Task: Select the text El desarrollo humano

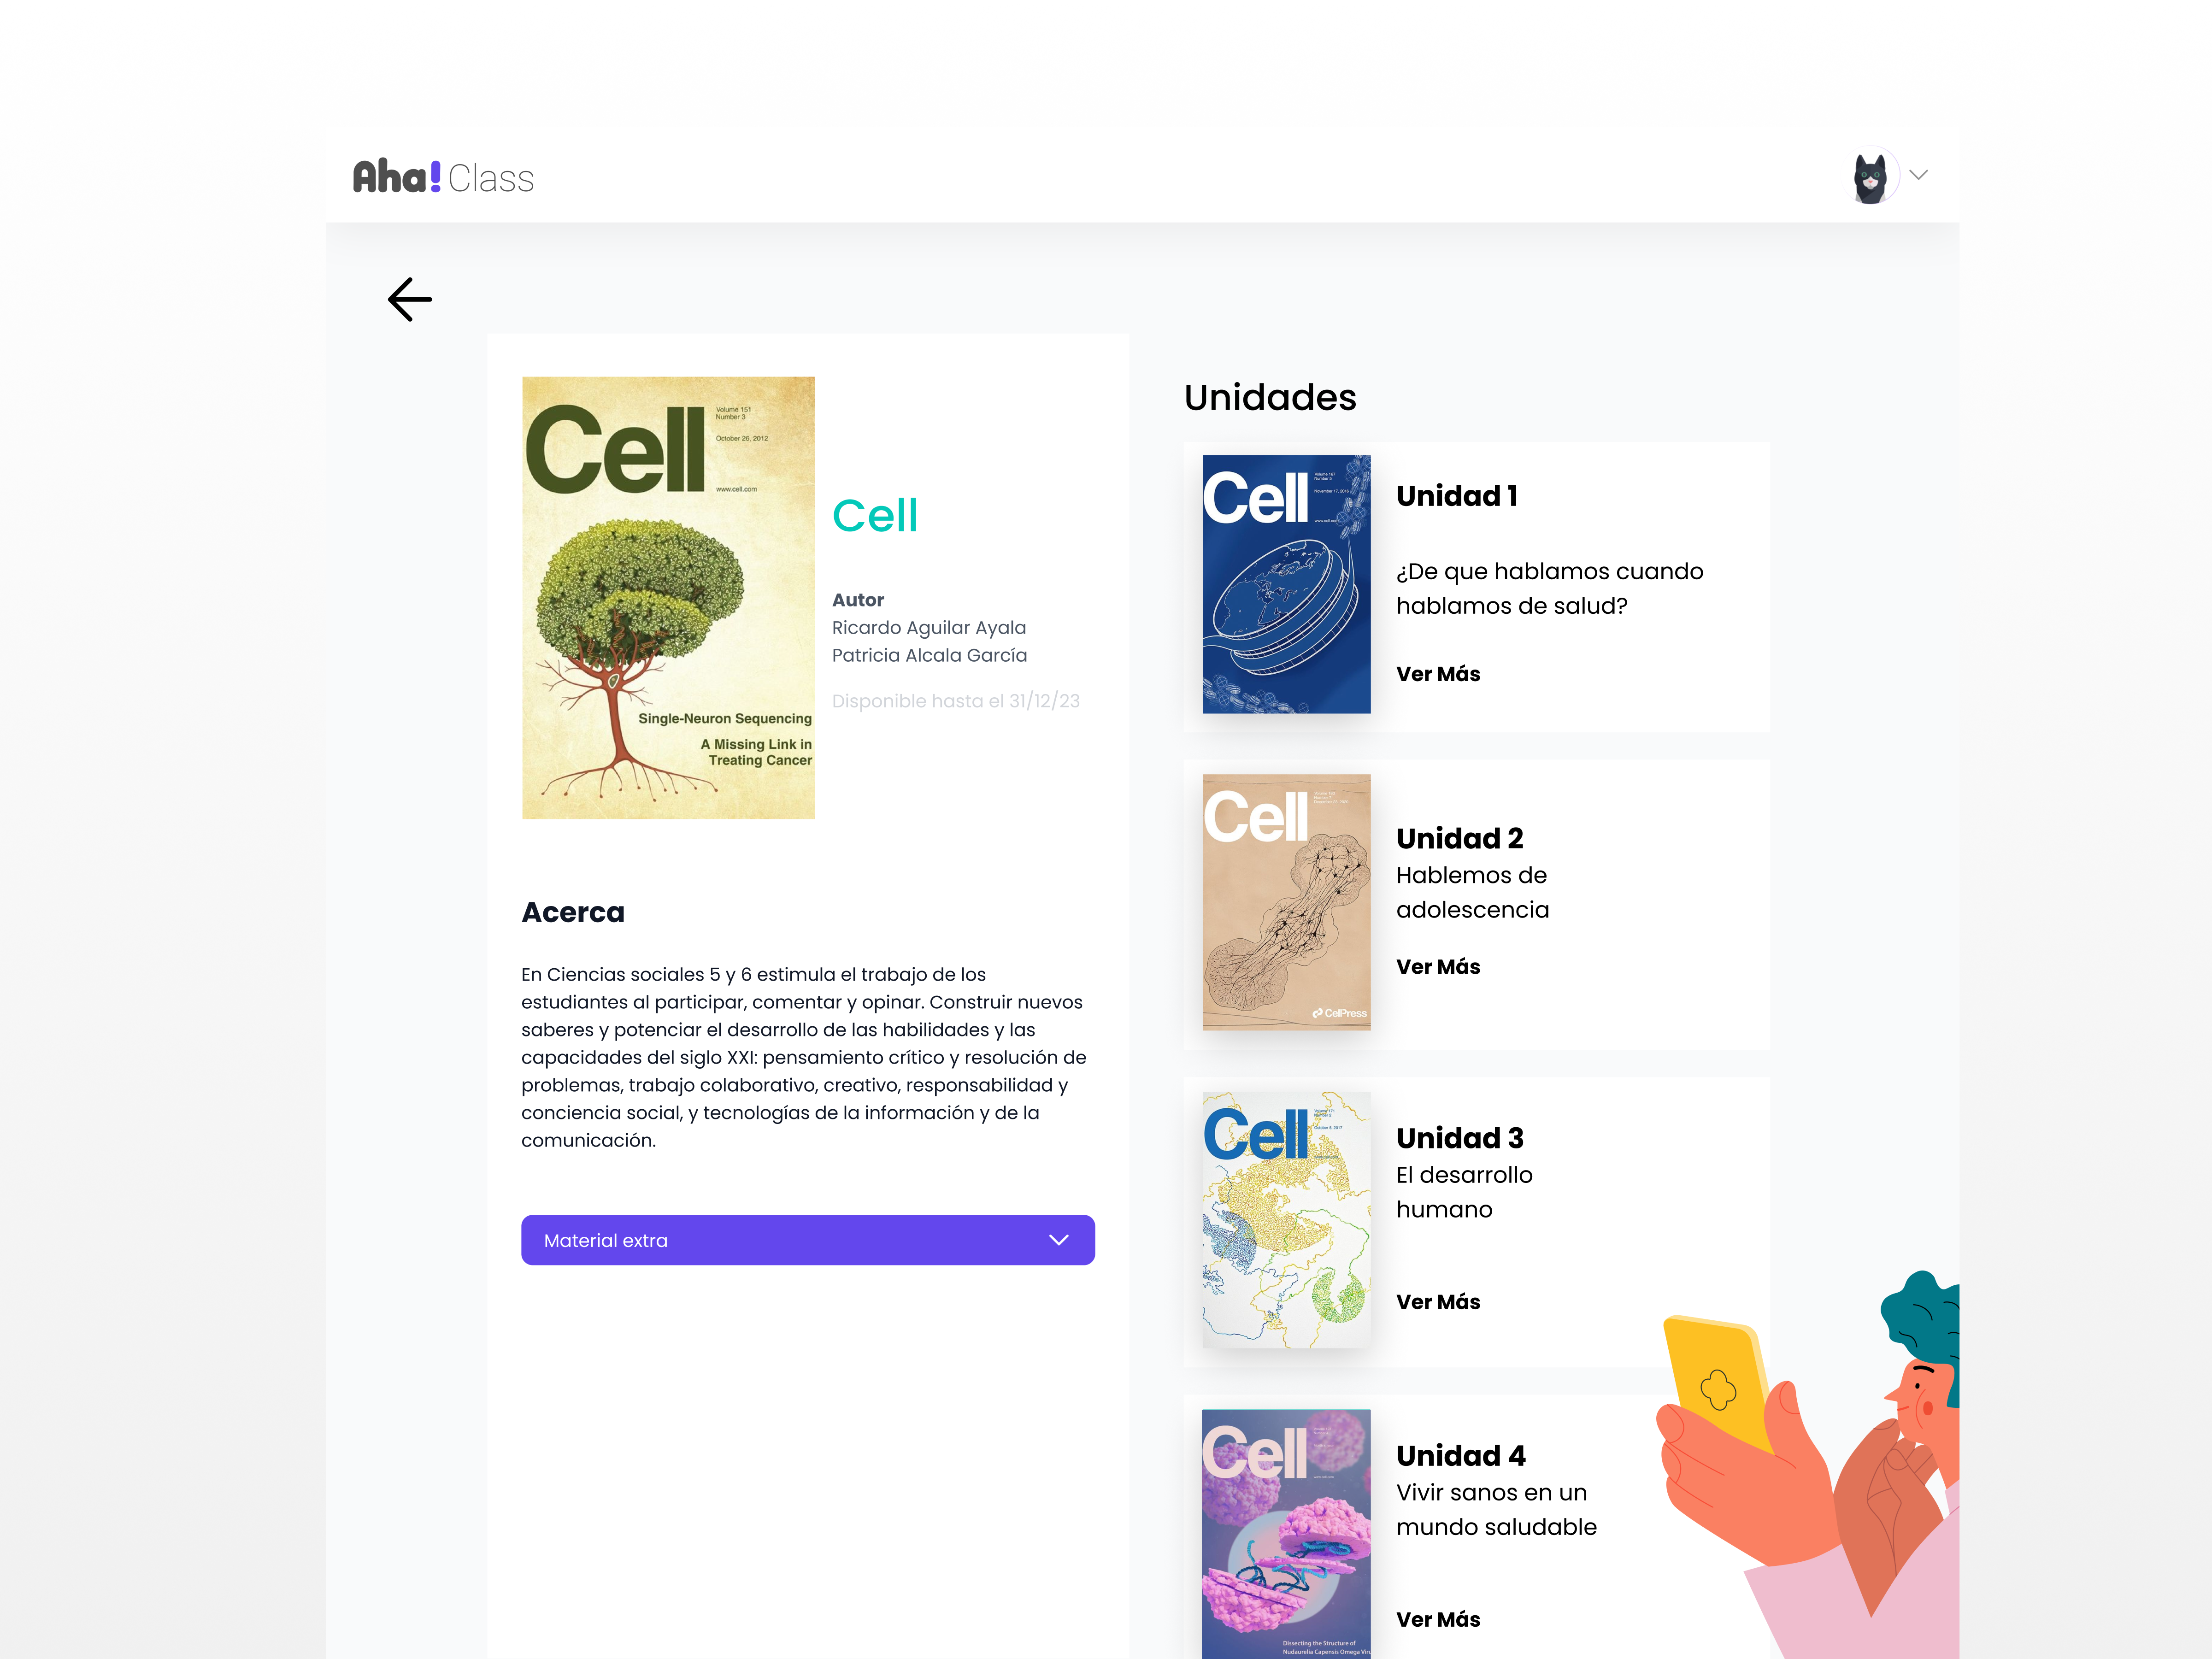Action: click(x=1465, y=1192)
